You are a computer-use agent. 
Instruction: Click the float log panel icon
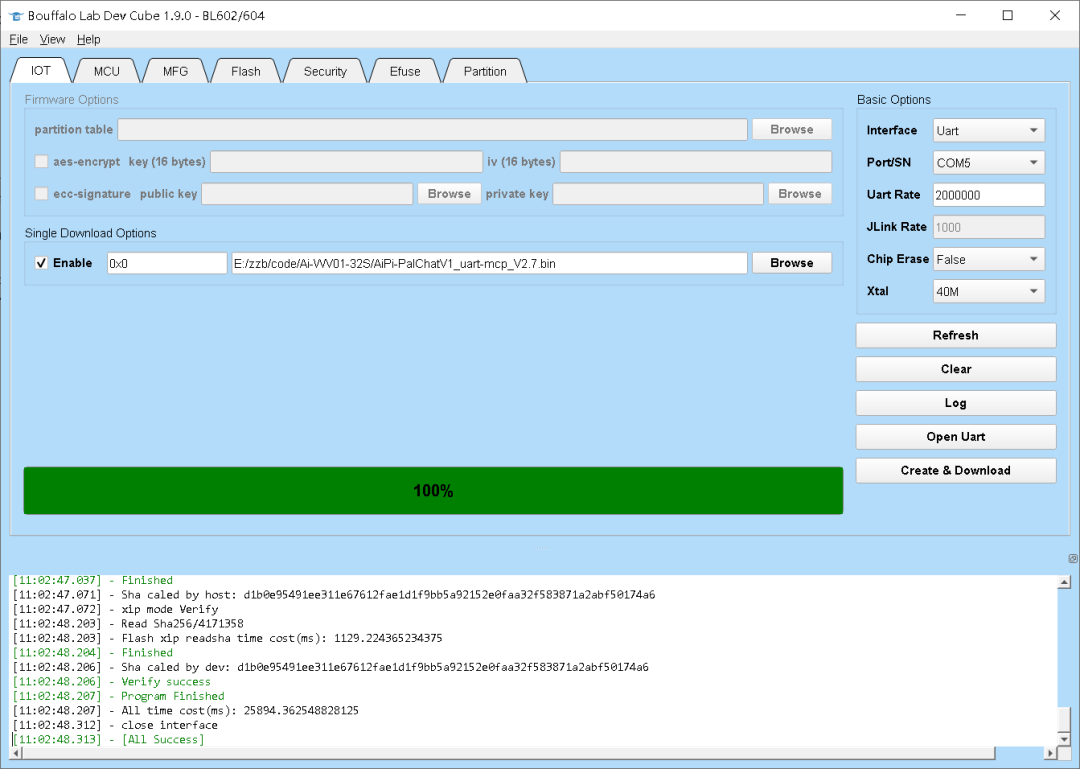[x=1072, y=558]
